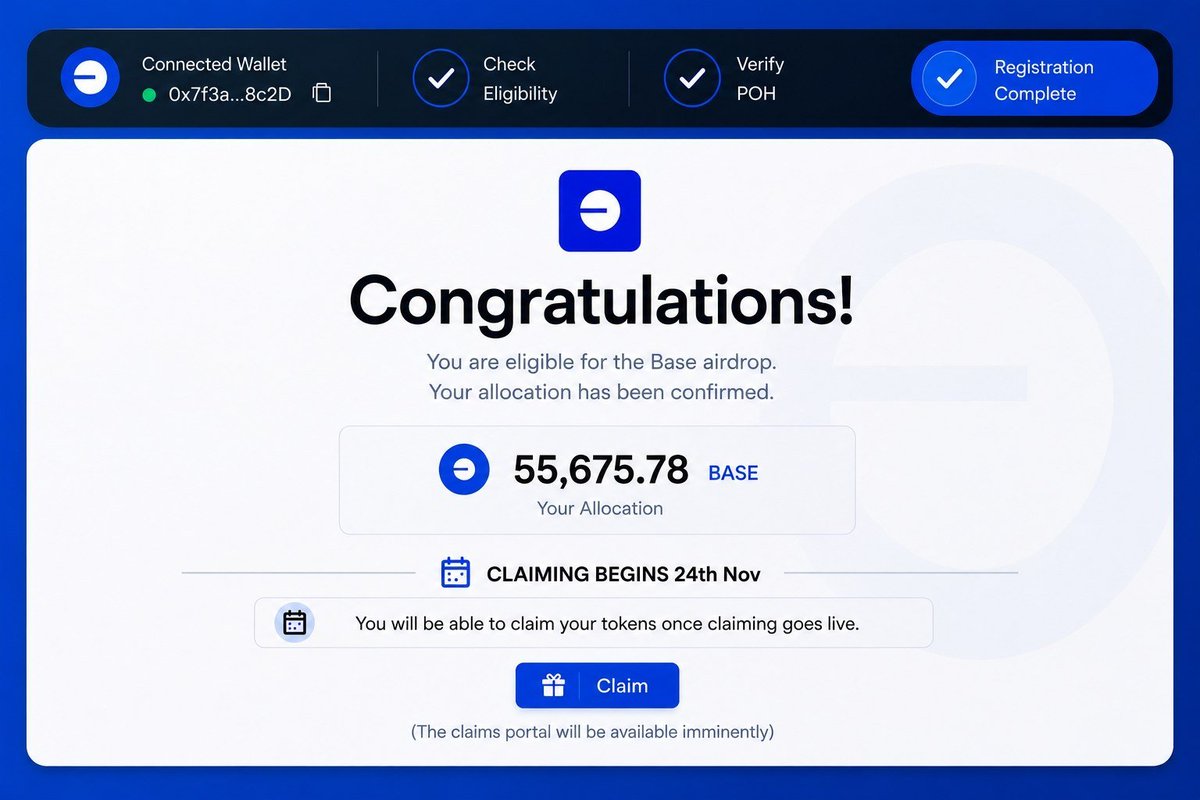
Task: Select the allocation amount 55,675.78
Action: pyautogui.click(x=601, y=470)
